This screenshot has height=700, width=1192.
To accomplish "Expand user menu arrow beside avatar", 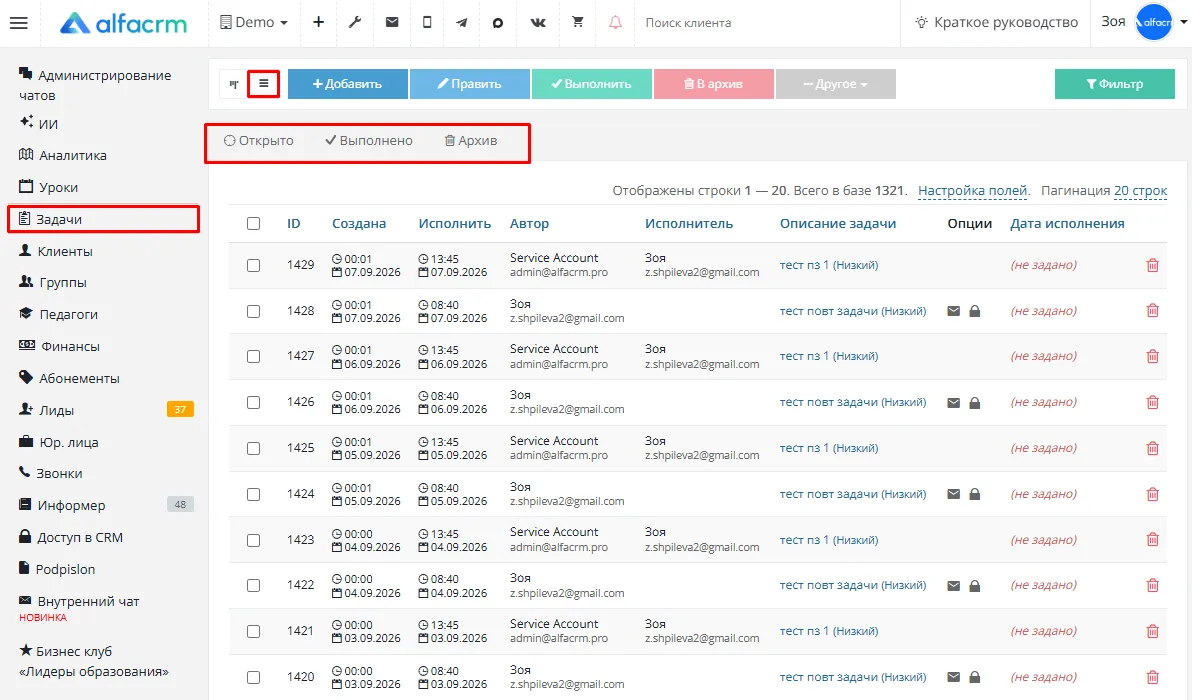I will [1183, 23].
